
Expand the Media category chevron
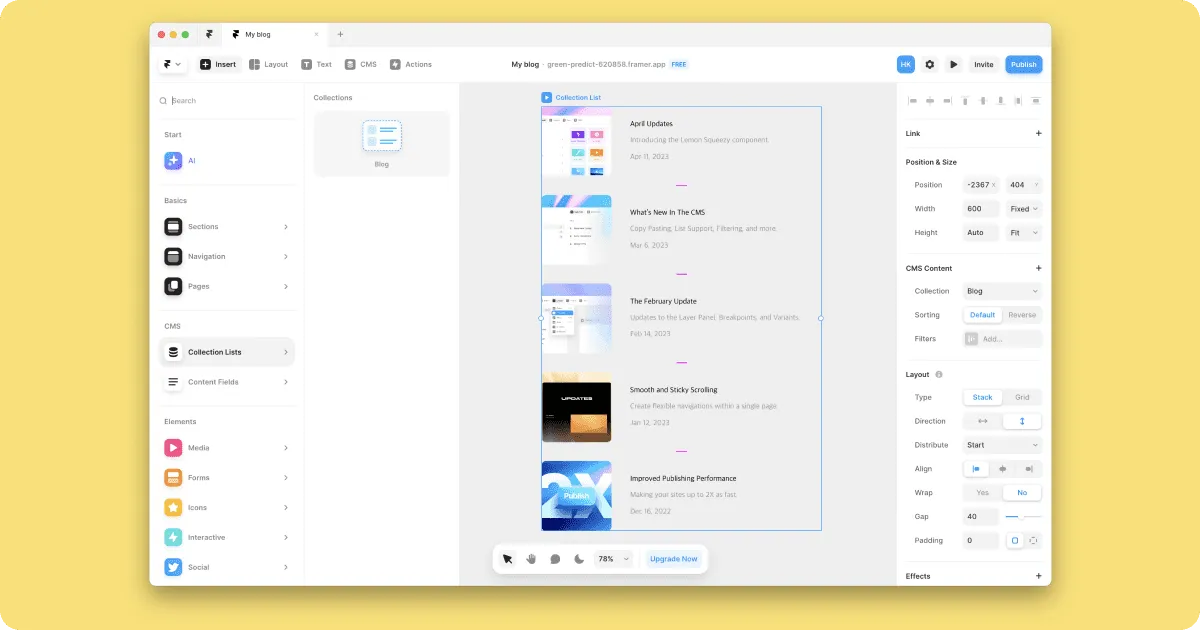(286, 448)
